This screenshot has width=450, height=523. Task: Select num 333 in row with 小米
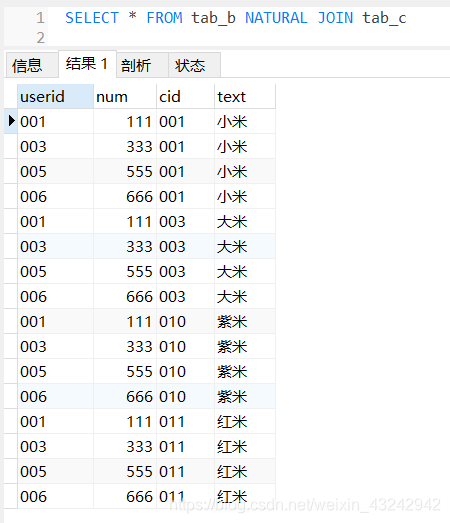click(x=125, y=146)
